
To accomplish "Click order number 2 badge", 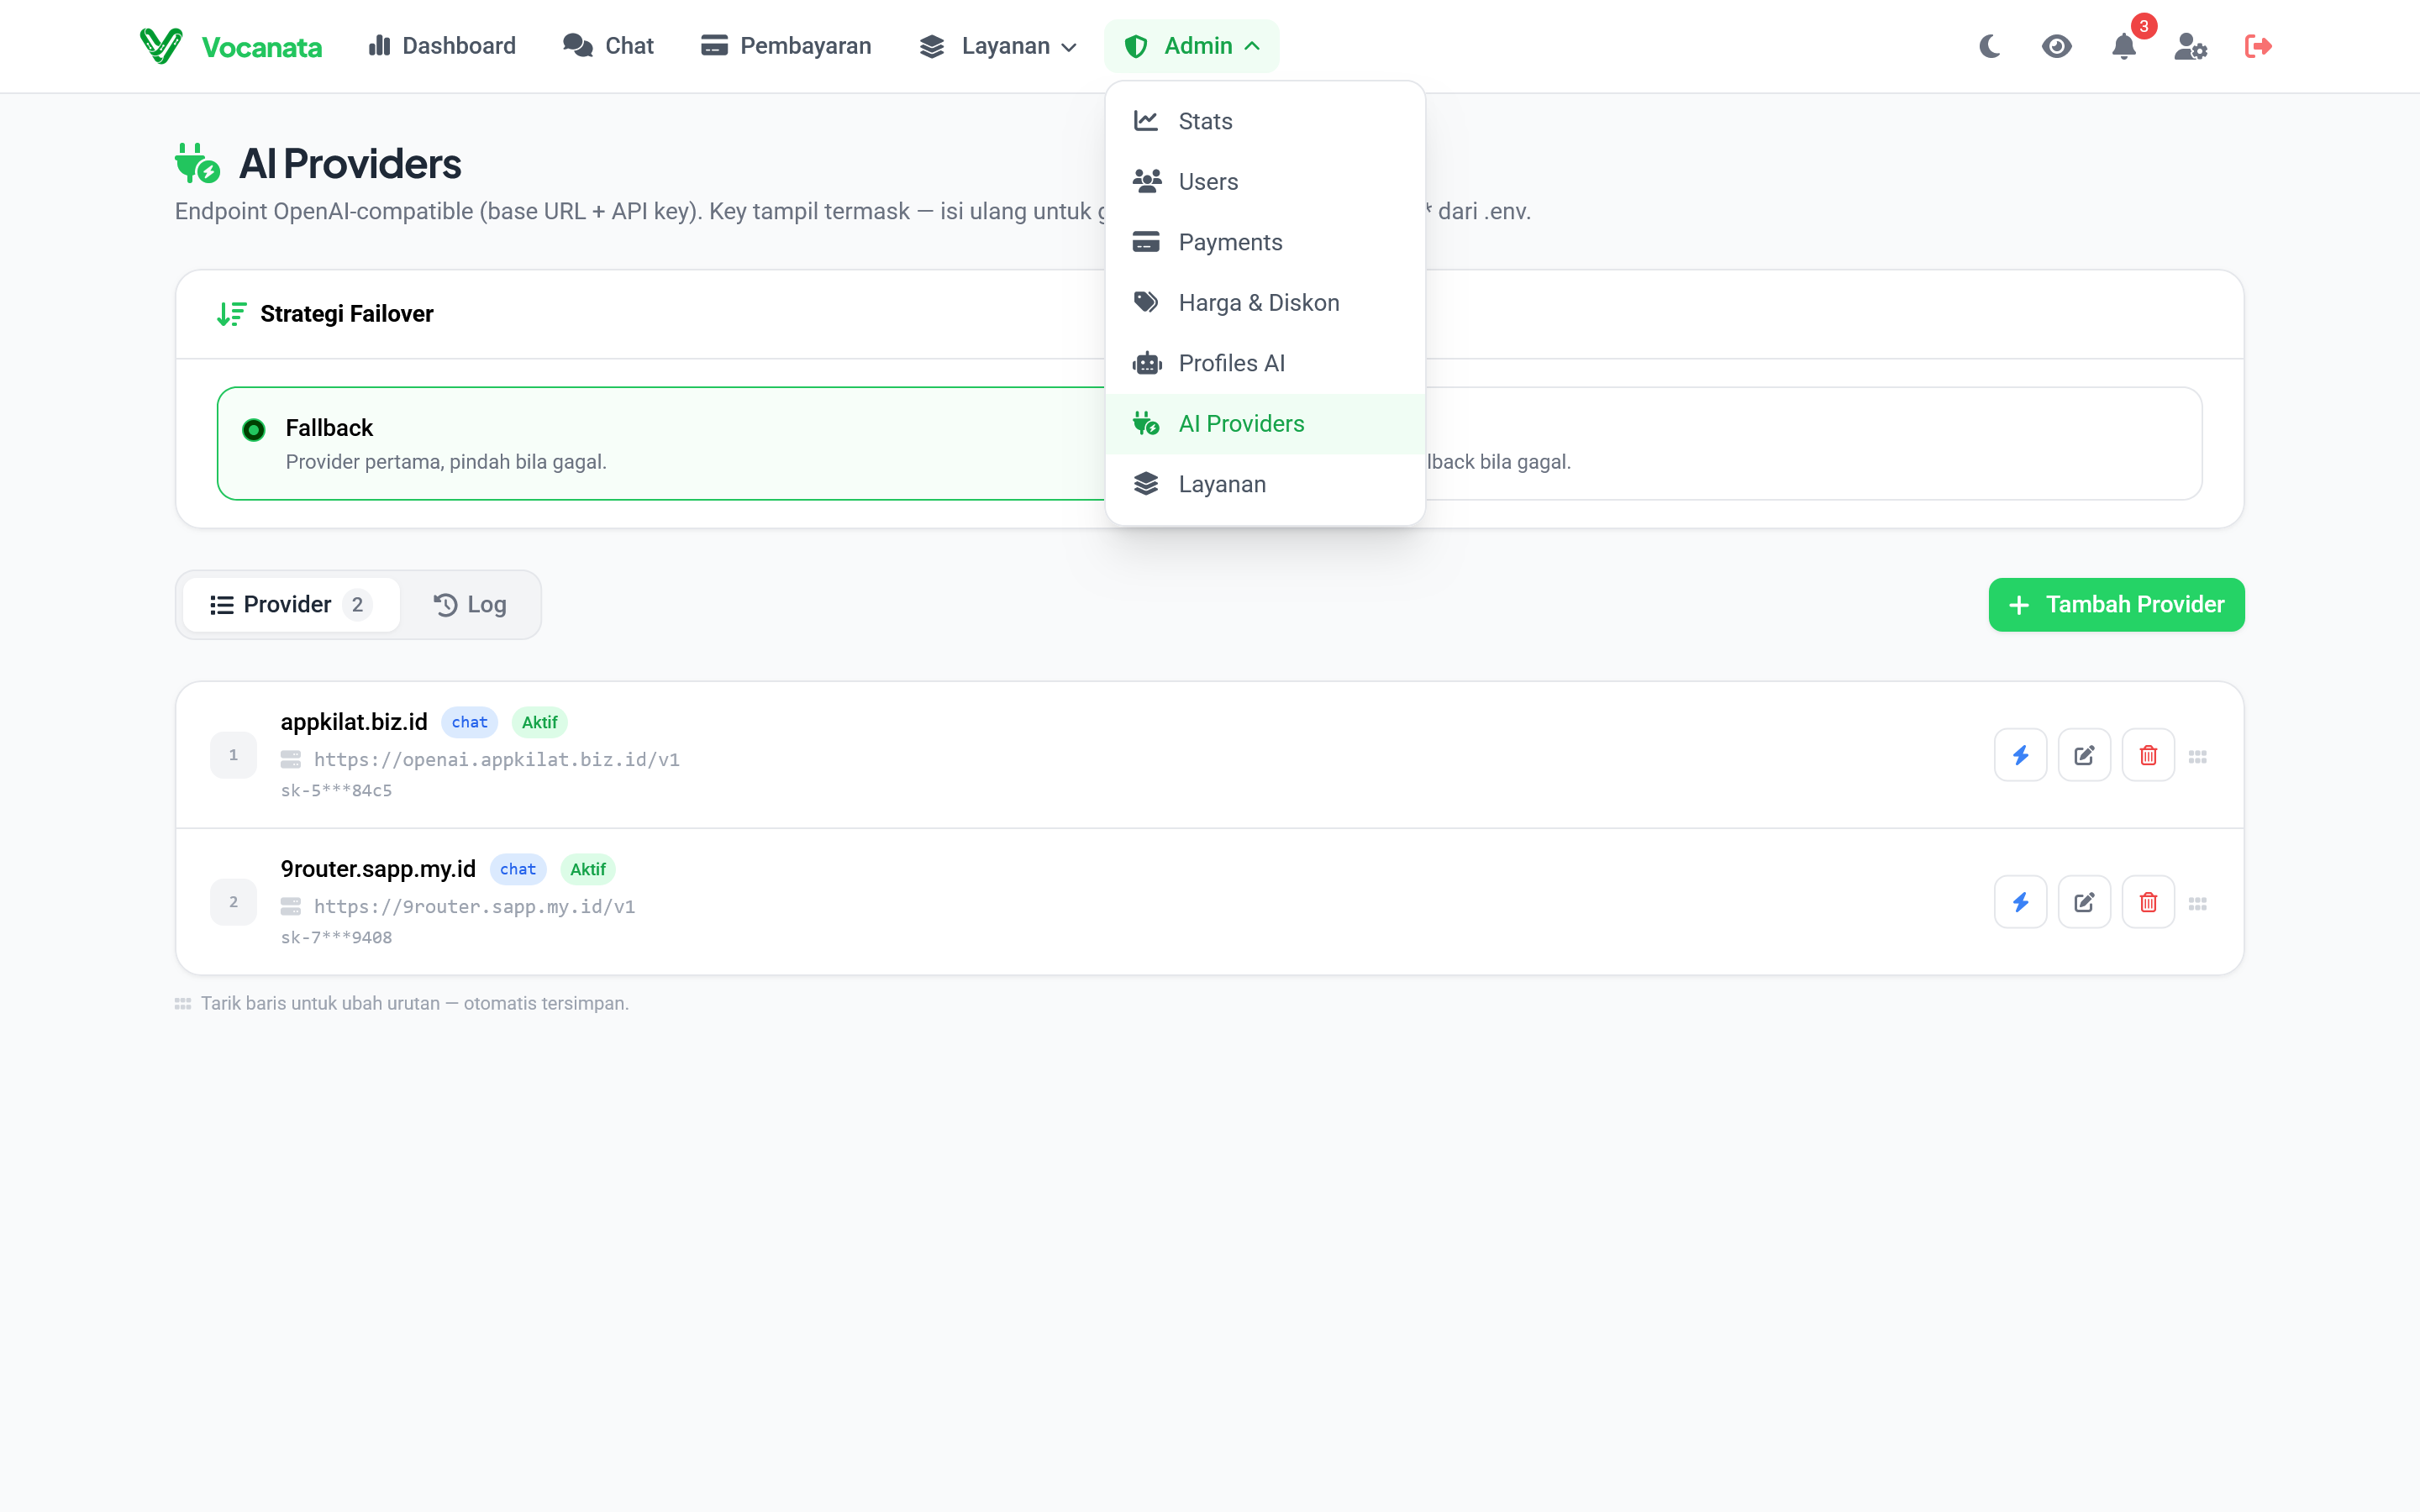I will click(x=233, y=902).
